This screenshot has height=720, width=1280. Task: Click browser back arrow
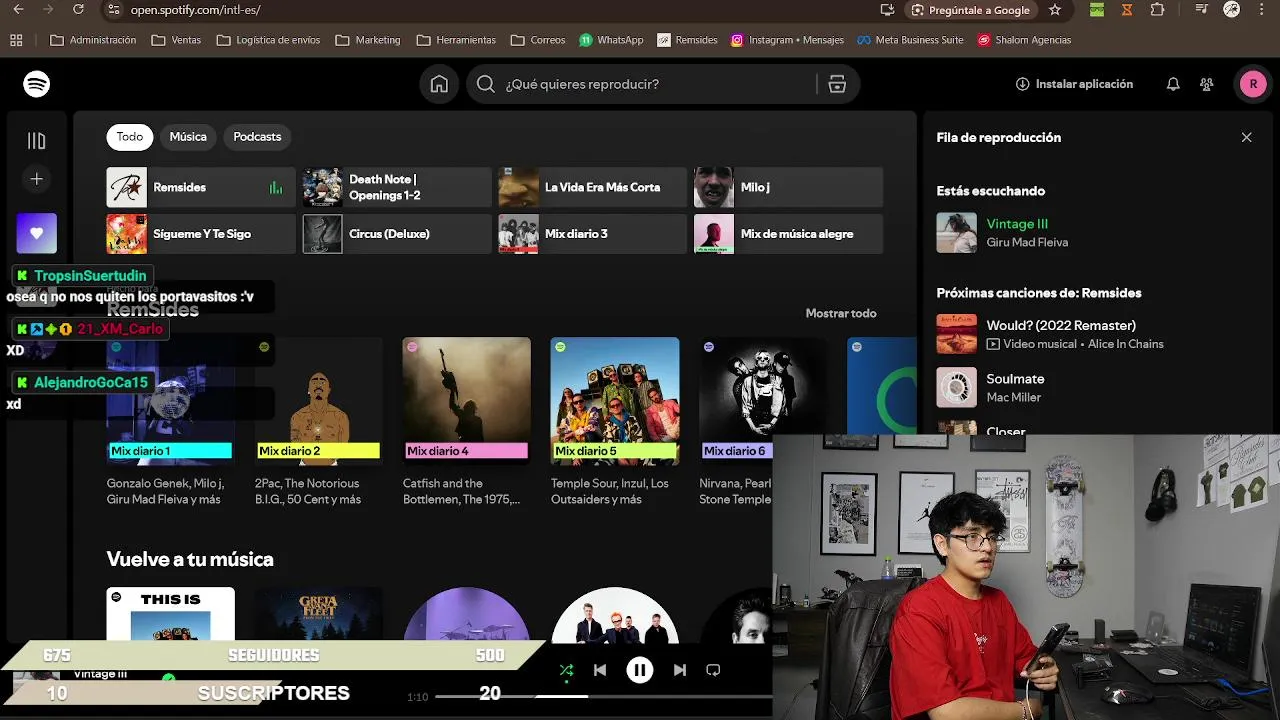17,10
